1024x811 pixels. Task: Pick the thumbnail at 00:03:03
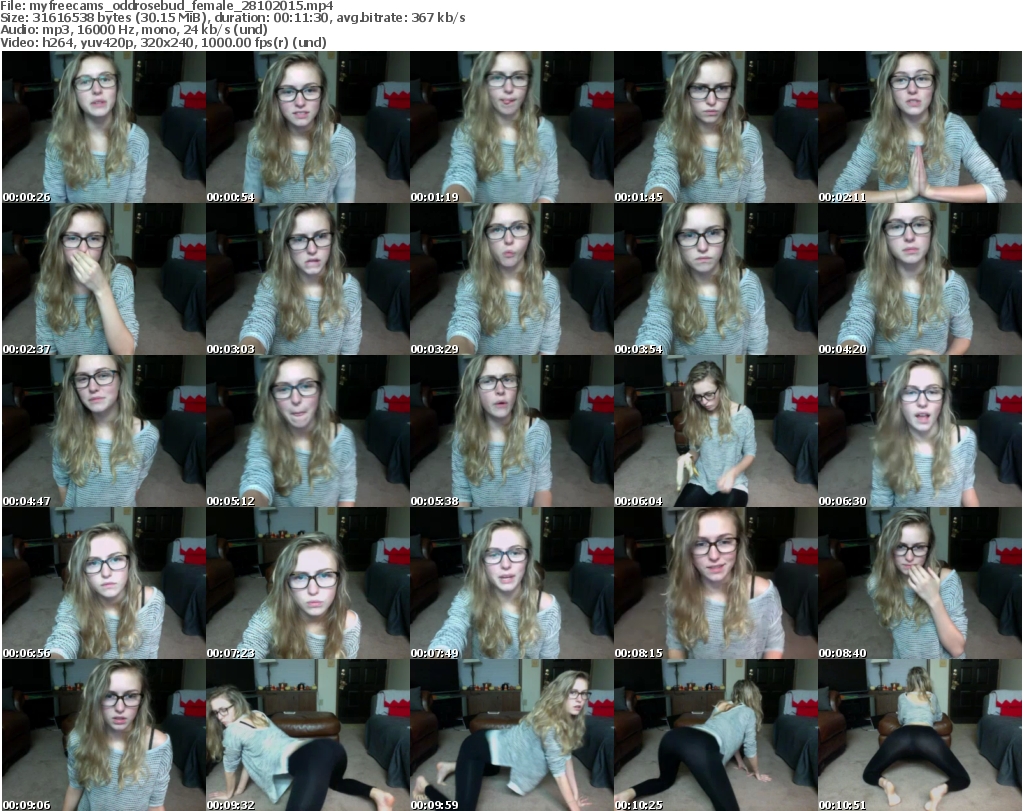[x=308, y=279]
